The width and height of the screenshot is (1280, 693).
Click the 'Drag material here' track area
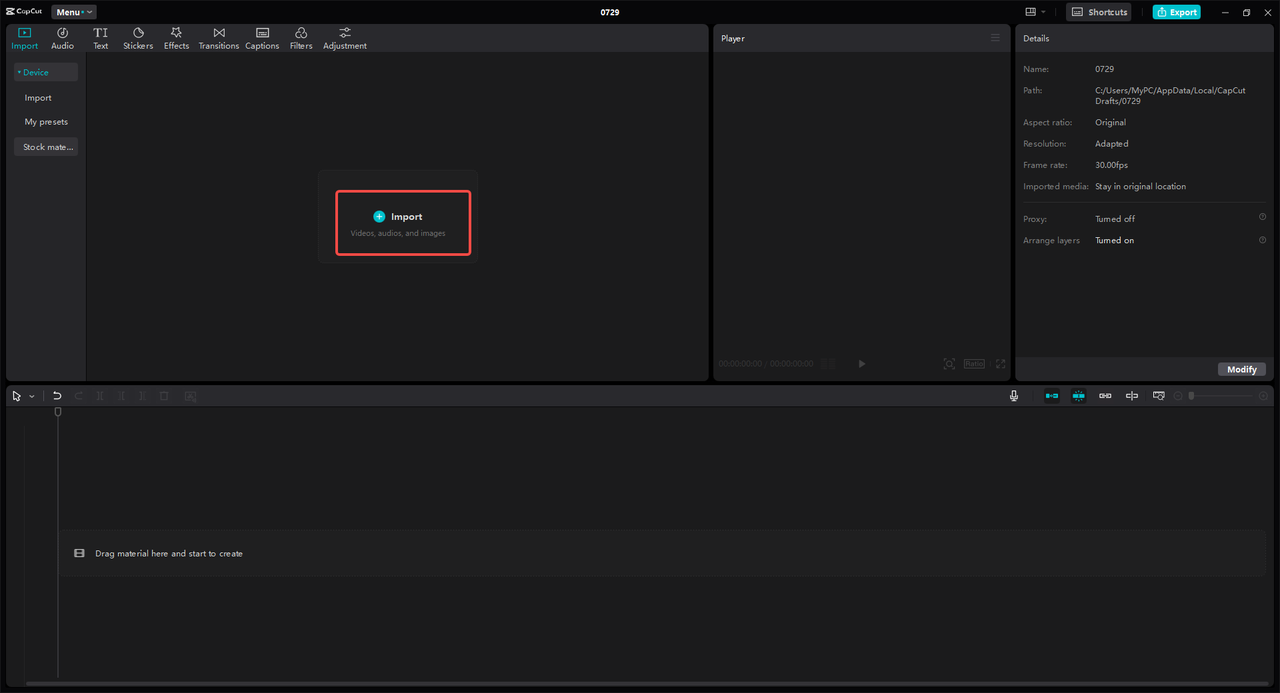662,553
